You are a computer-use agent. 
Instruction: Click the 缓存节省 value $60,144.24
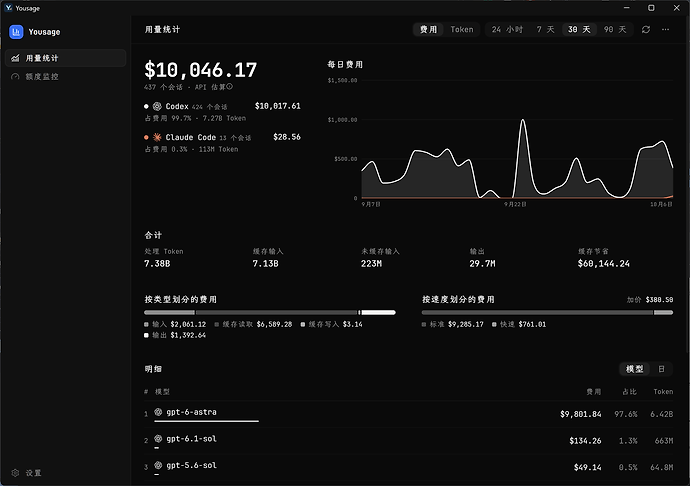[604, 264]
